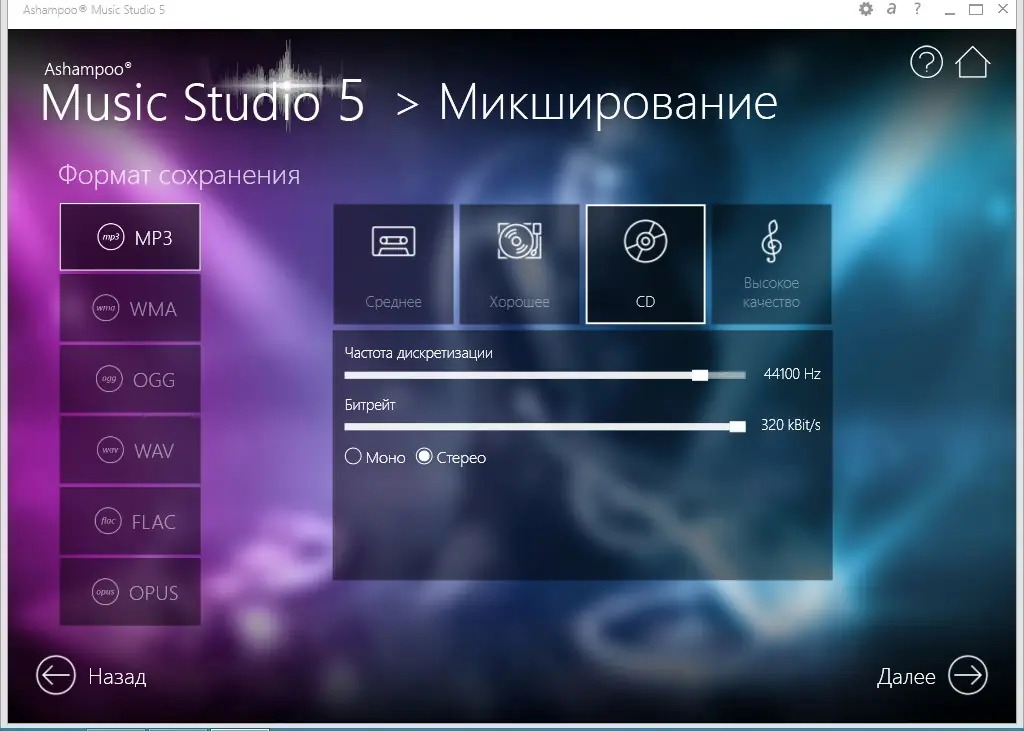1024x731 pixels.
Task: Go back with the Назад arrow
Action: click(x=56, y=675)
